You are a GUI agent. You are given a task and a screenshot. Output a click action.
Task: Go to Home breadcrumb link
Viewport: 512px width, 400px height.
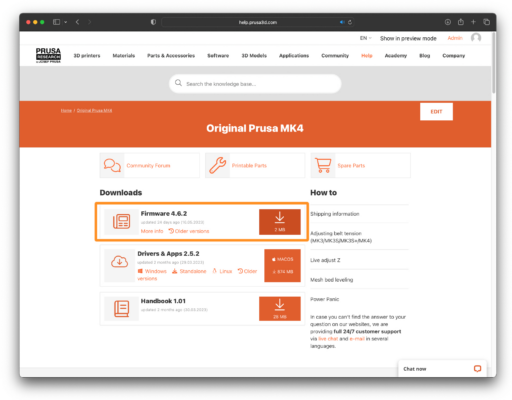[x=66, y=110]
